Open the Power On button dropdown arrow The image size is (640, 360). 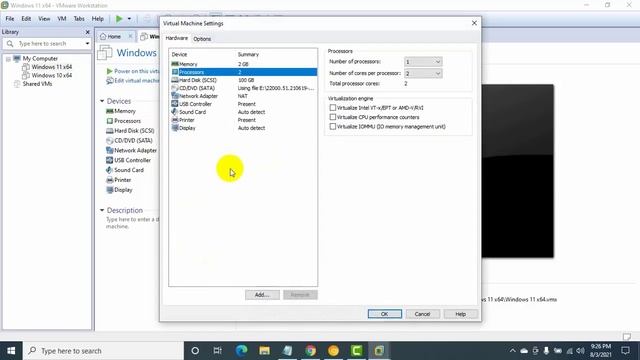129,19
